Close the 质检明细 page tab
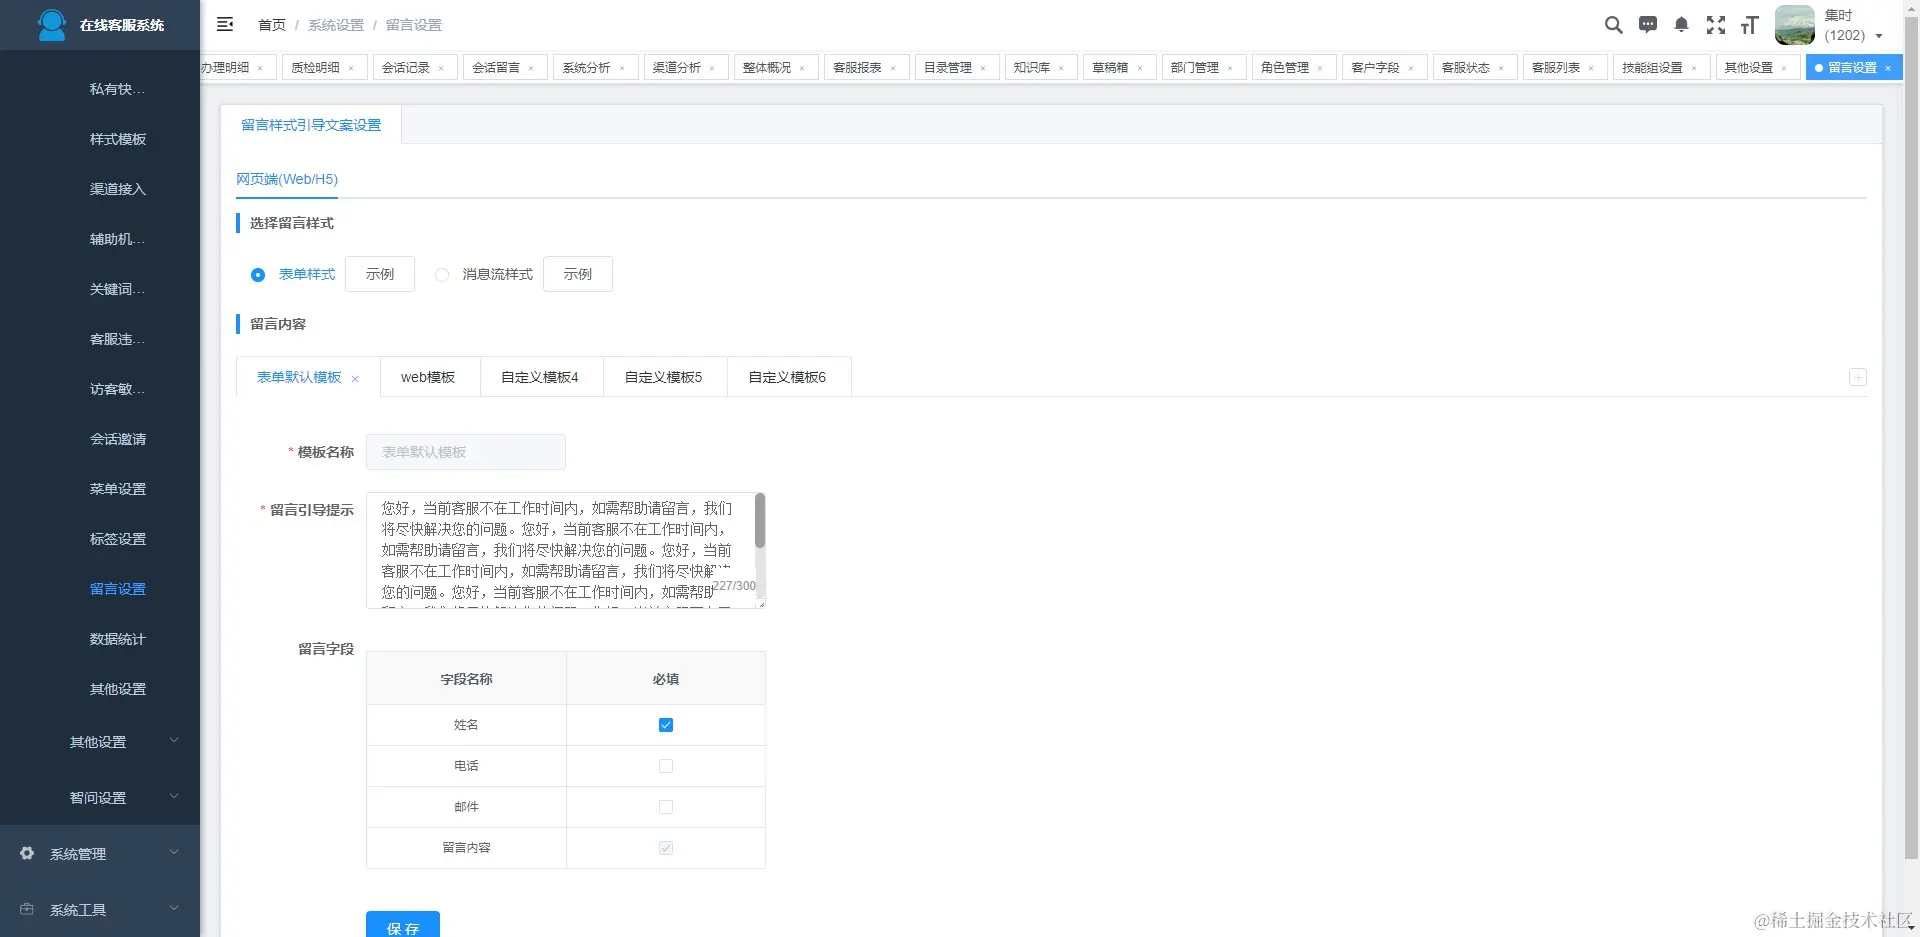1920x937 pixels. [351, 68]
